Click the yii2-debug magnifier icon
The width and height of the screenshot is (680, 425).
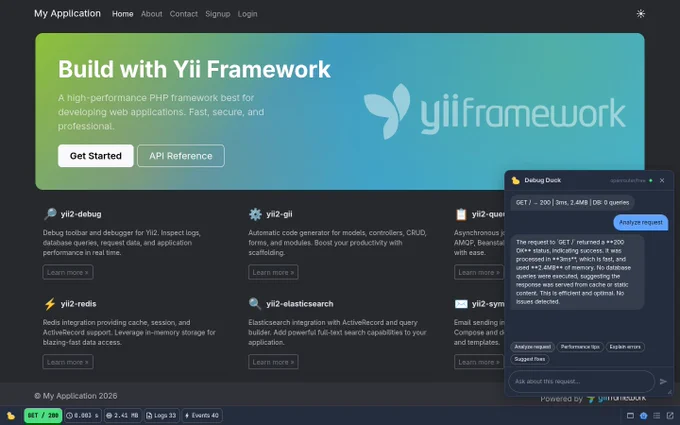pos(50,214)
